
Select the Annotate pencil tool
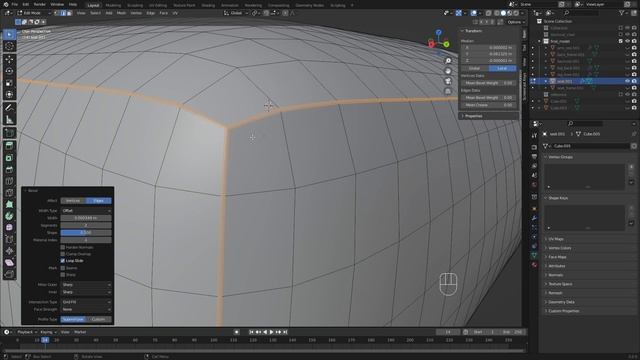point(9,108)
